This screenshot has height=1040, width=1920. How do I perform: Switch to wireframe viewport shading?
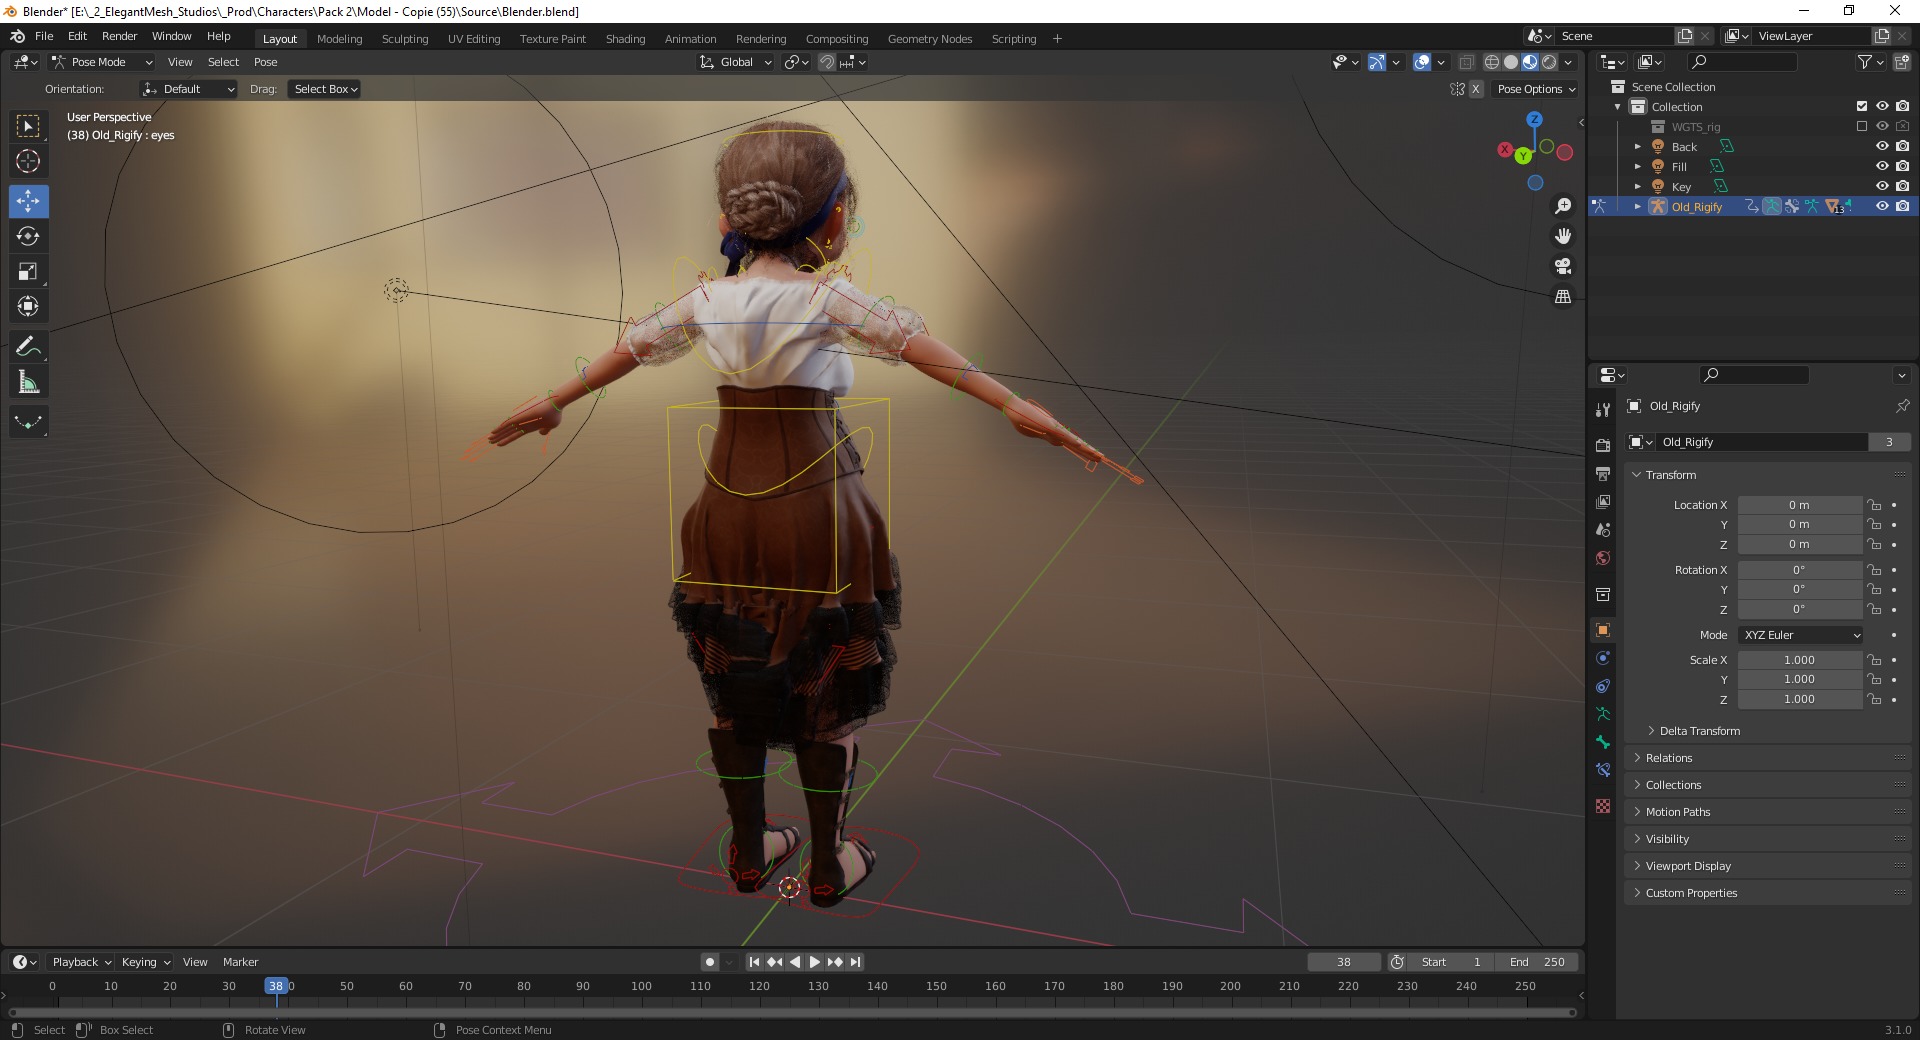(x=1491, y=62)
